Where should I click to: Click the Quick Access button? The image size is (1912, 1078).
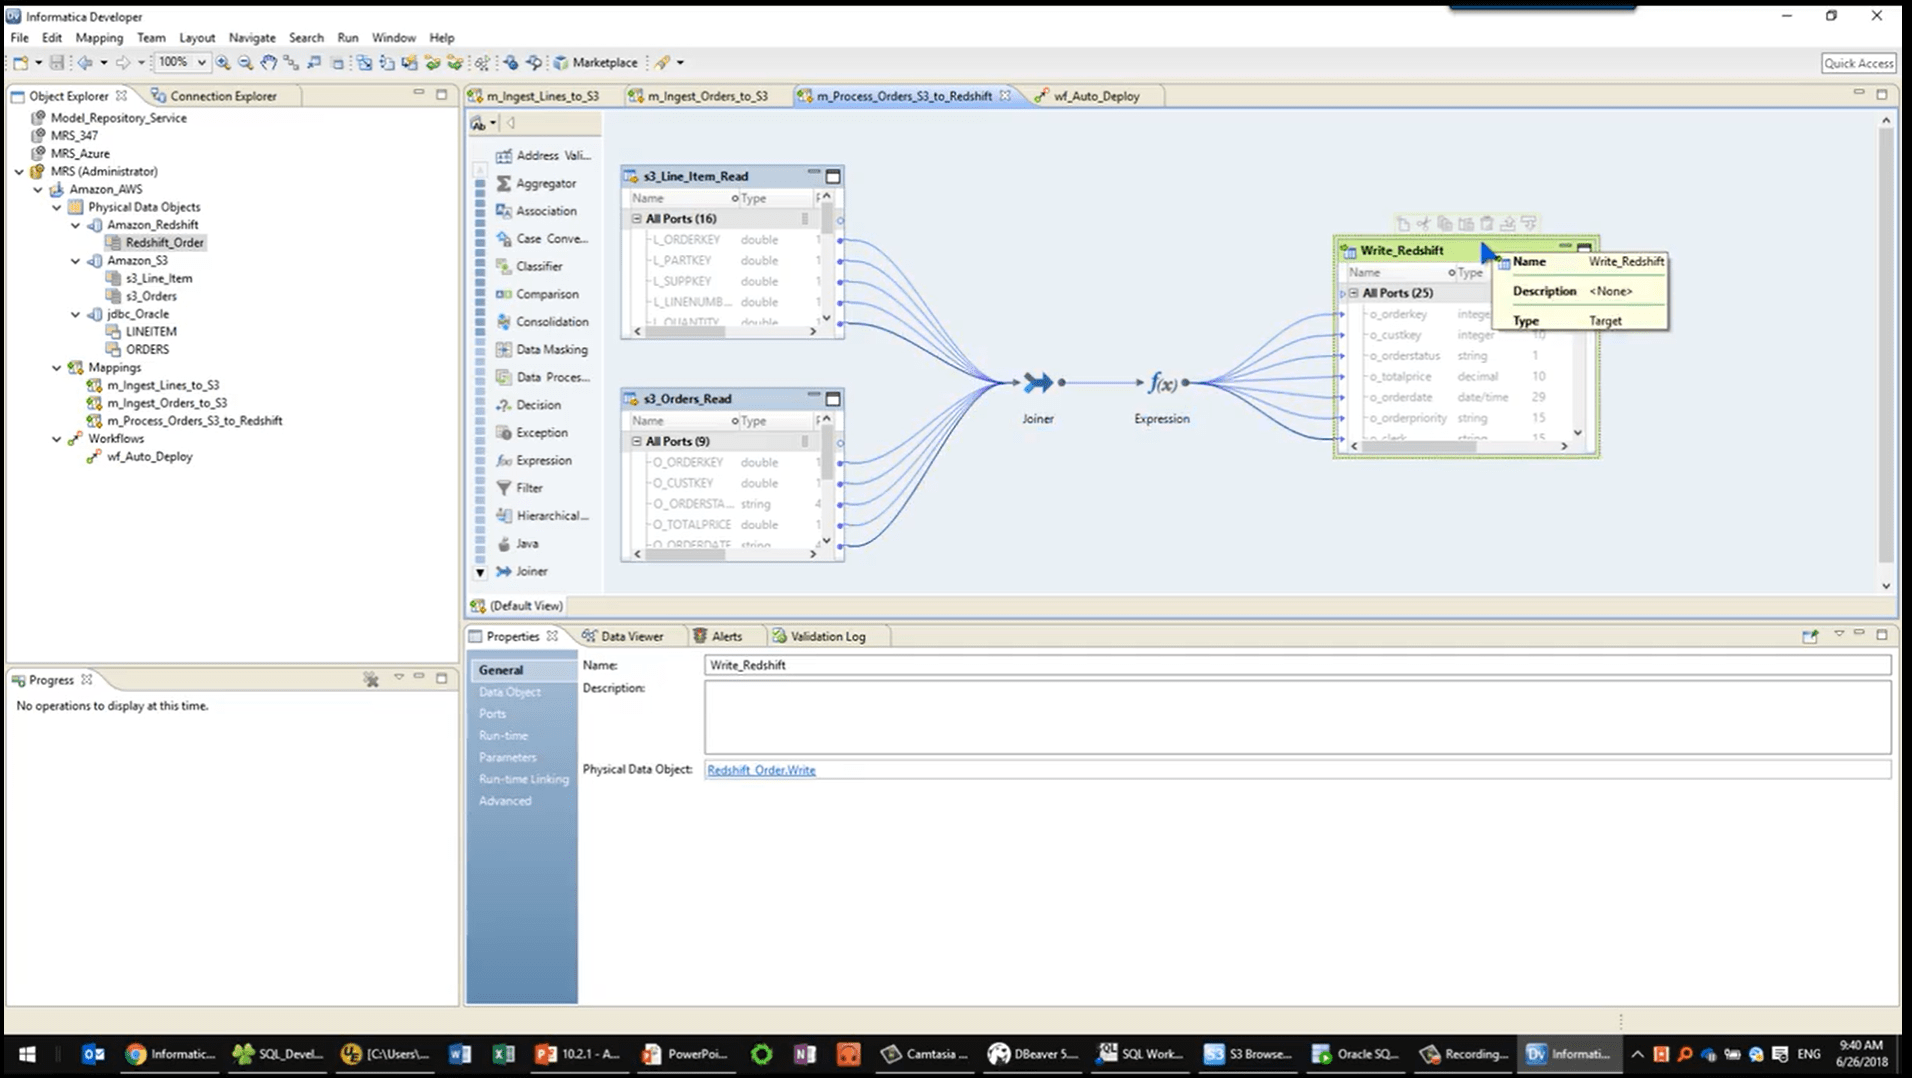pos(1857,62)
